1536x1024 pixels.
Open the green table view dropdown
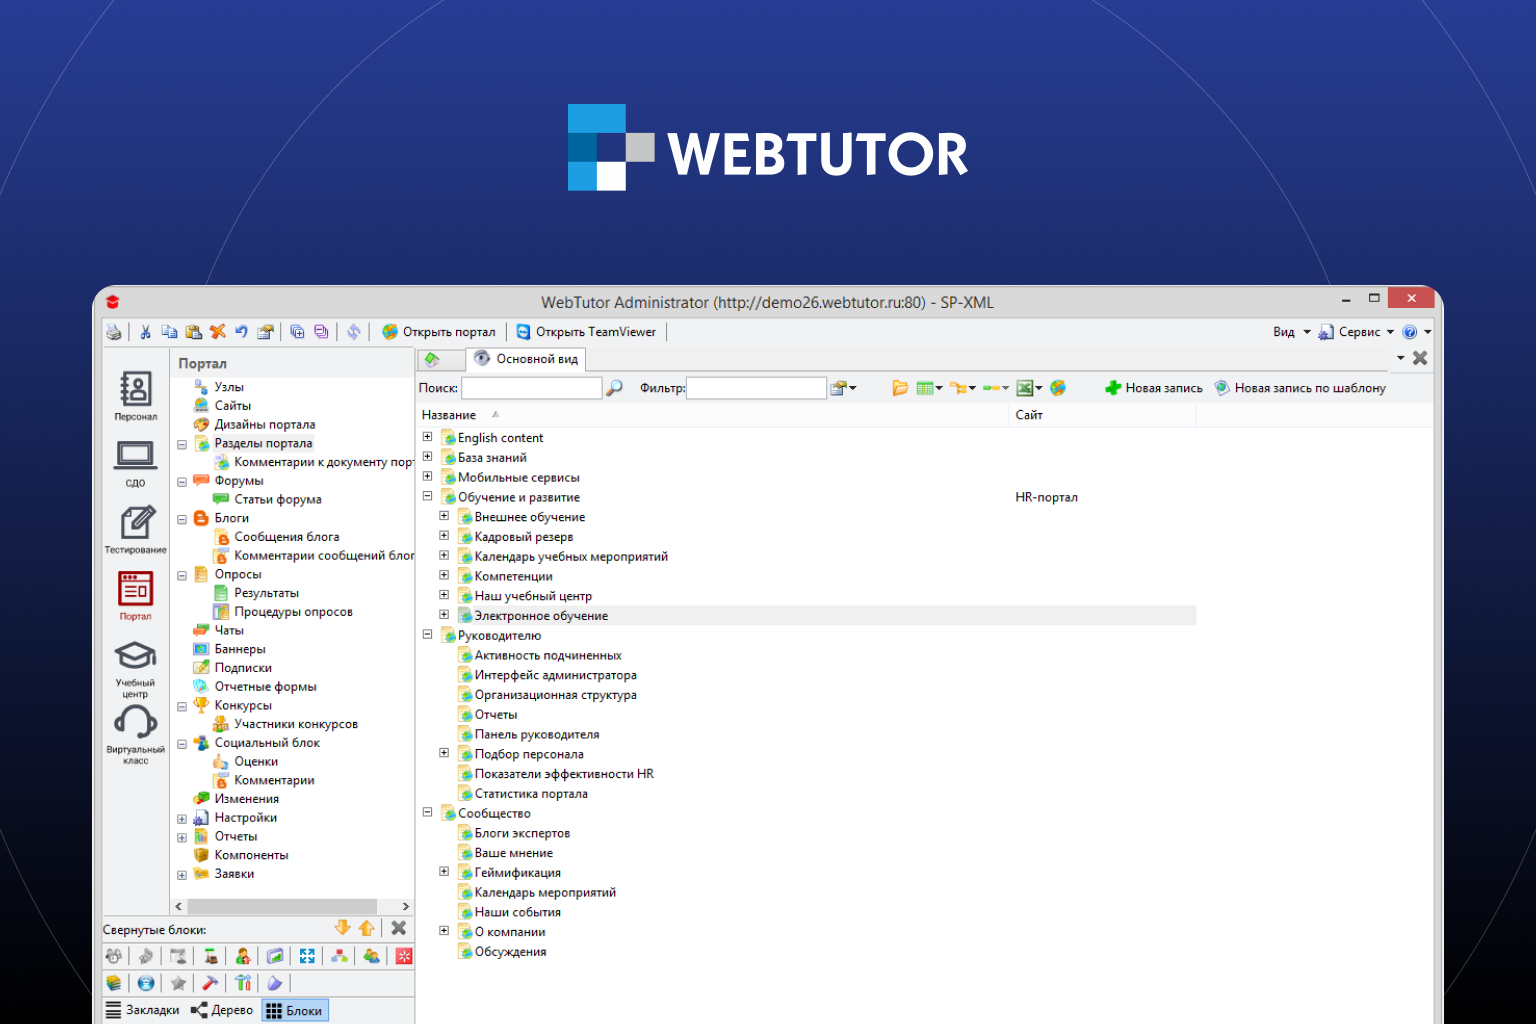coord(929,388)
